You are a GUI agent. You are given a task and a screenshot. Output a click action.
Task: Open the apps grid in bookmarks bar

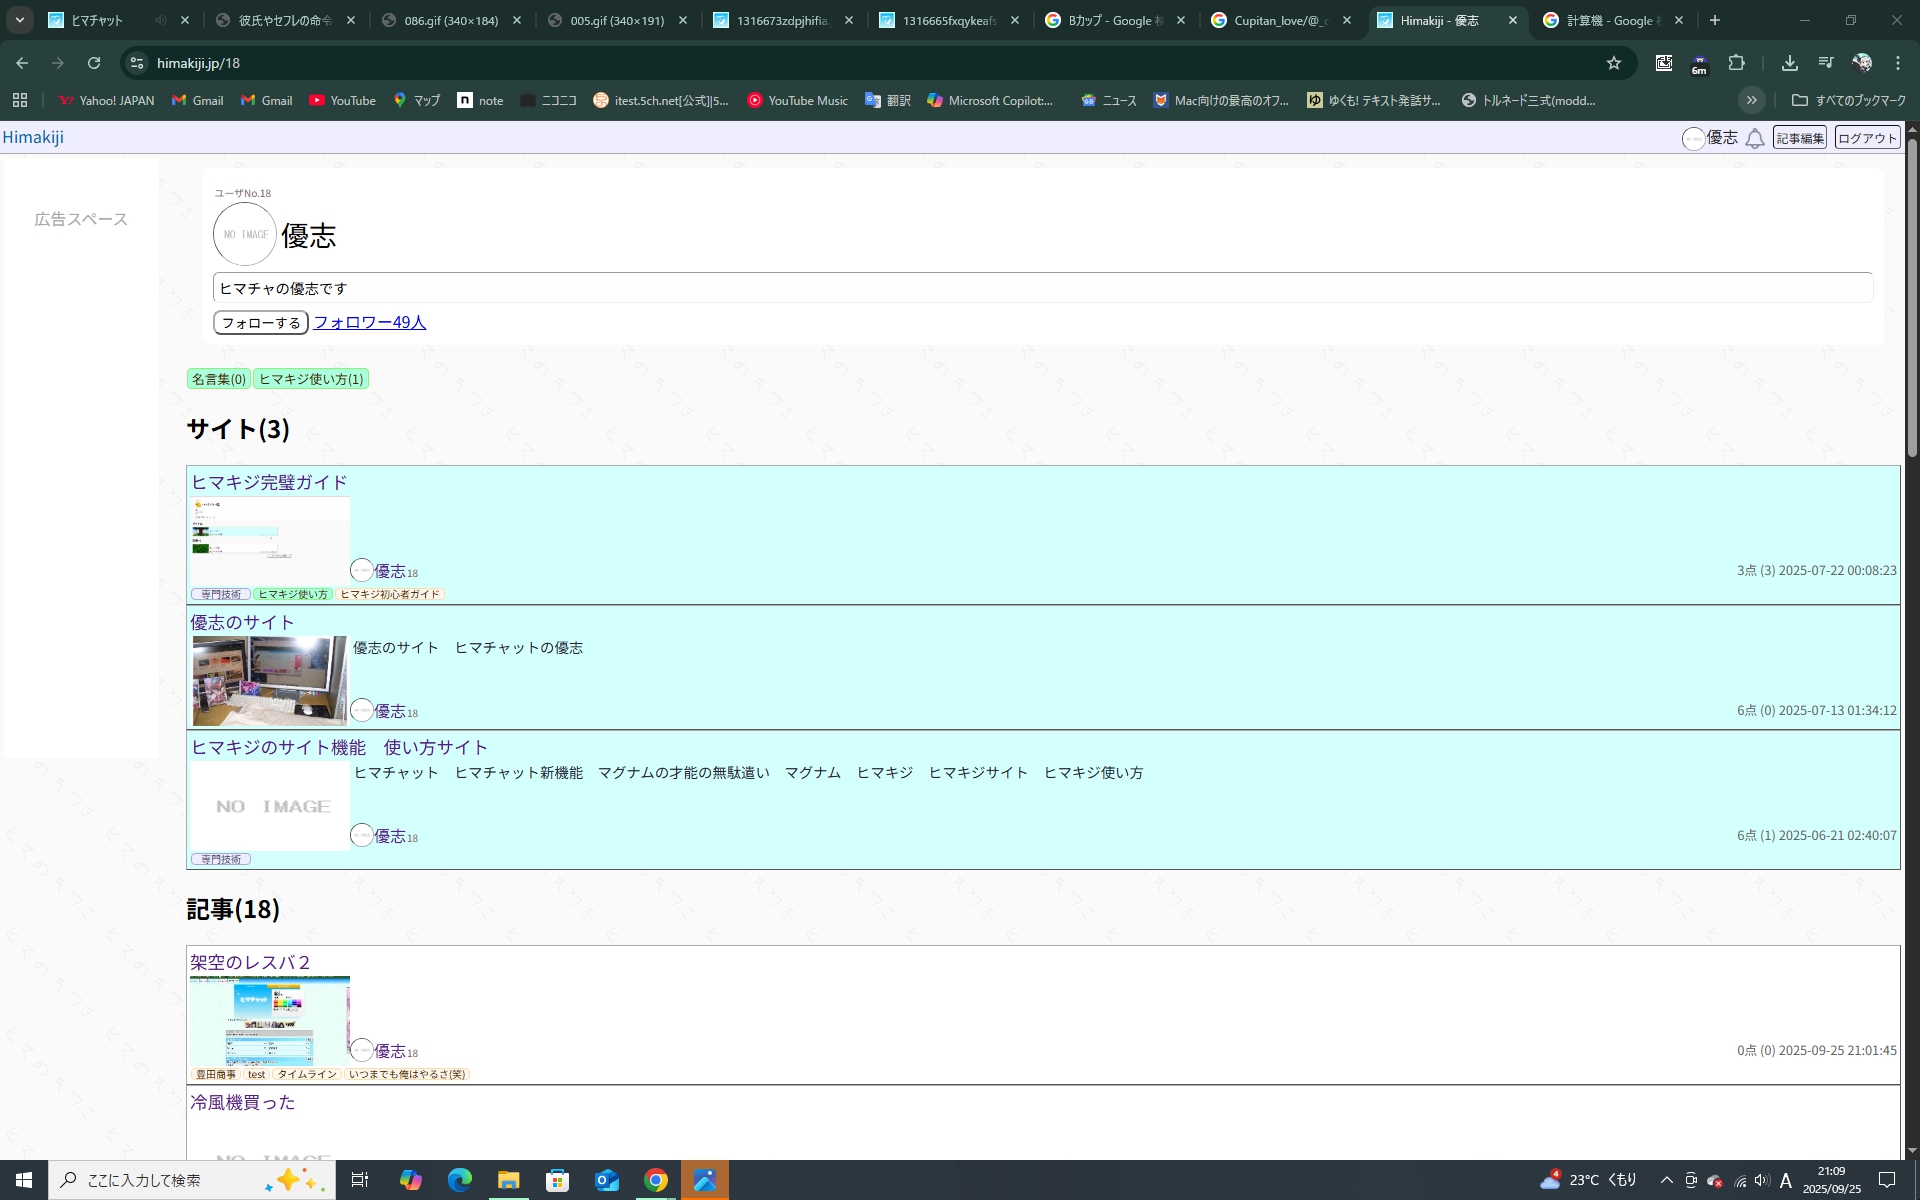(20, 100)
